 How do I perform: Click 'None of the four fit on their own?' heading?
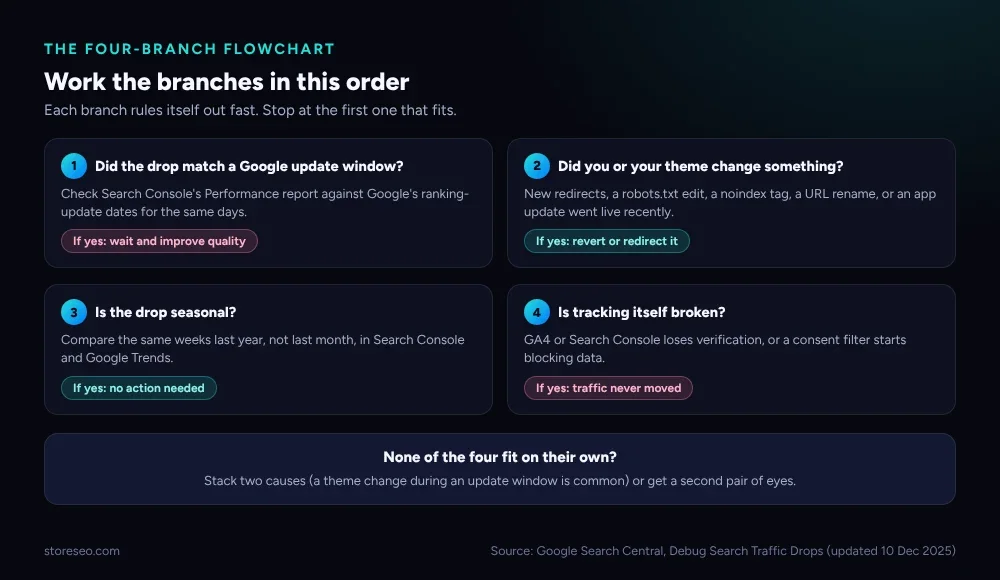click(x=500, y=457)
